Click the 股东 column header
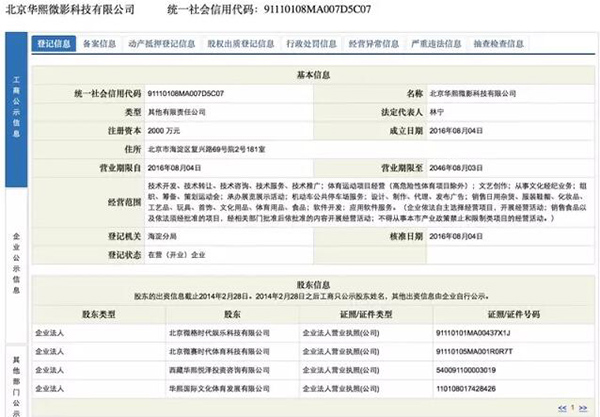The height and width of the screenshot is (417, 600). coord(232,314)
